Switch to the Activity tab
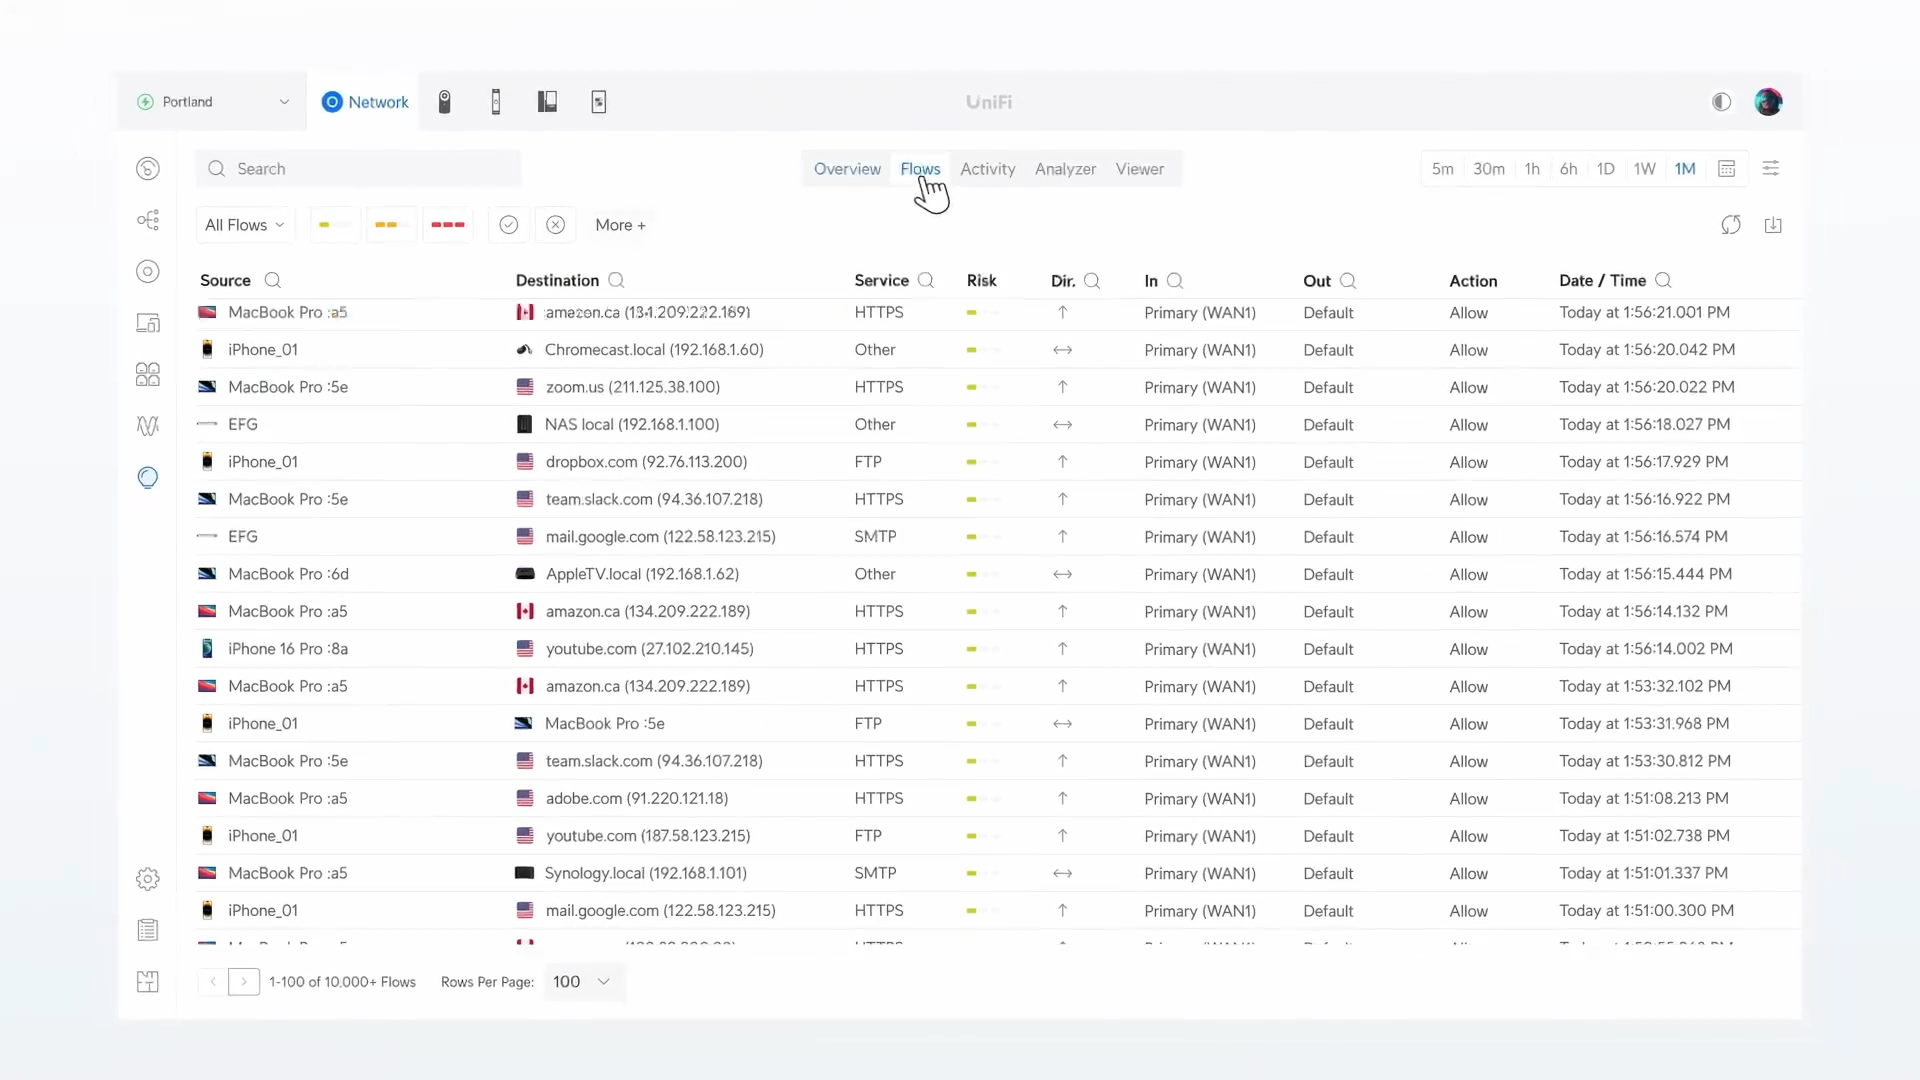Viewport: 1920px width, 1080px height. 987,169
